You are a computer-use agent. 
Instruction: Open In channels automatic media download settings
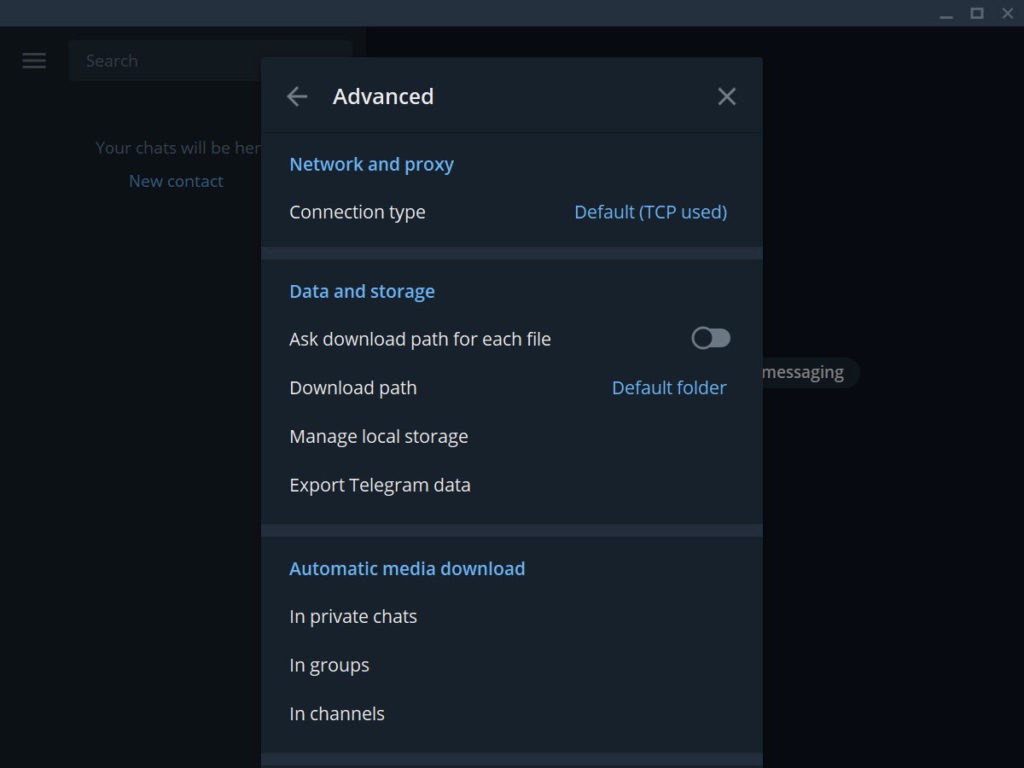click(336, 713)
